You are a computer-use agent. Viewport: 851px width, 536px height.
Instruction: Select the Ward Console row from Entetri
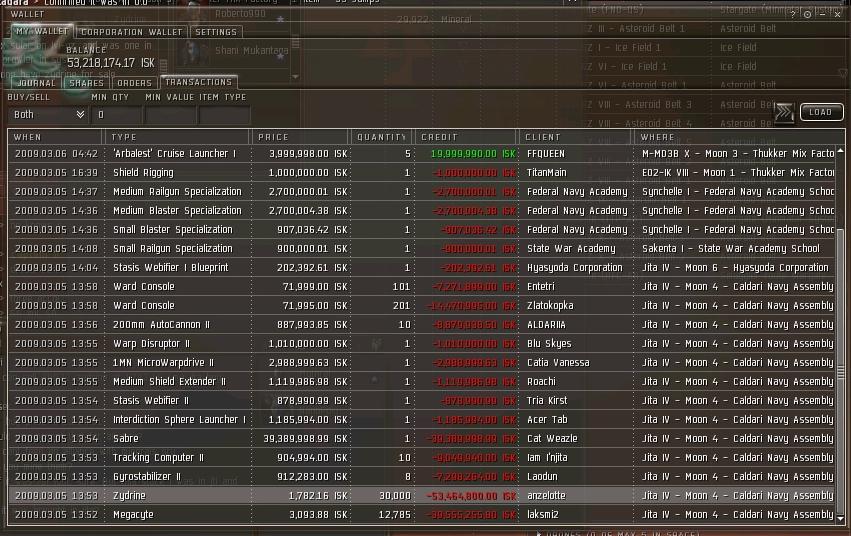(422, 286)
